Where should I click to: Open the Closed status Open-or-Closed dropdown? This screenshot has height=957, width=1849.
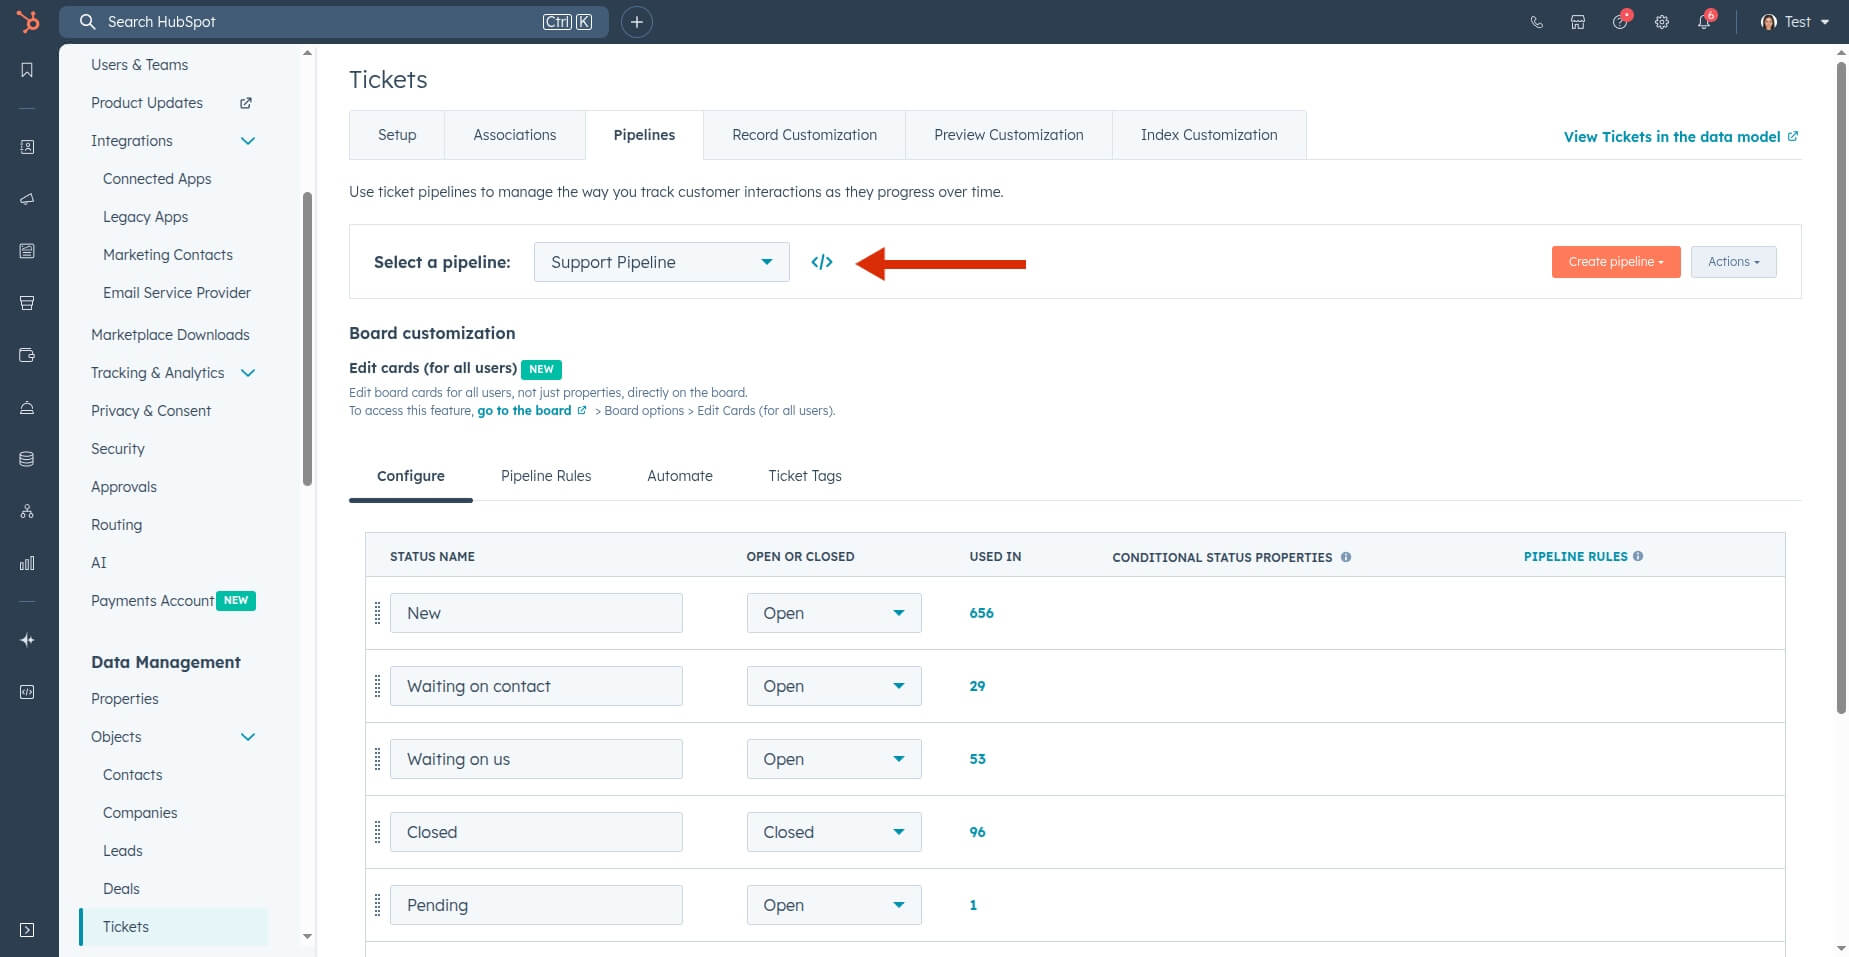click(833, 832)
